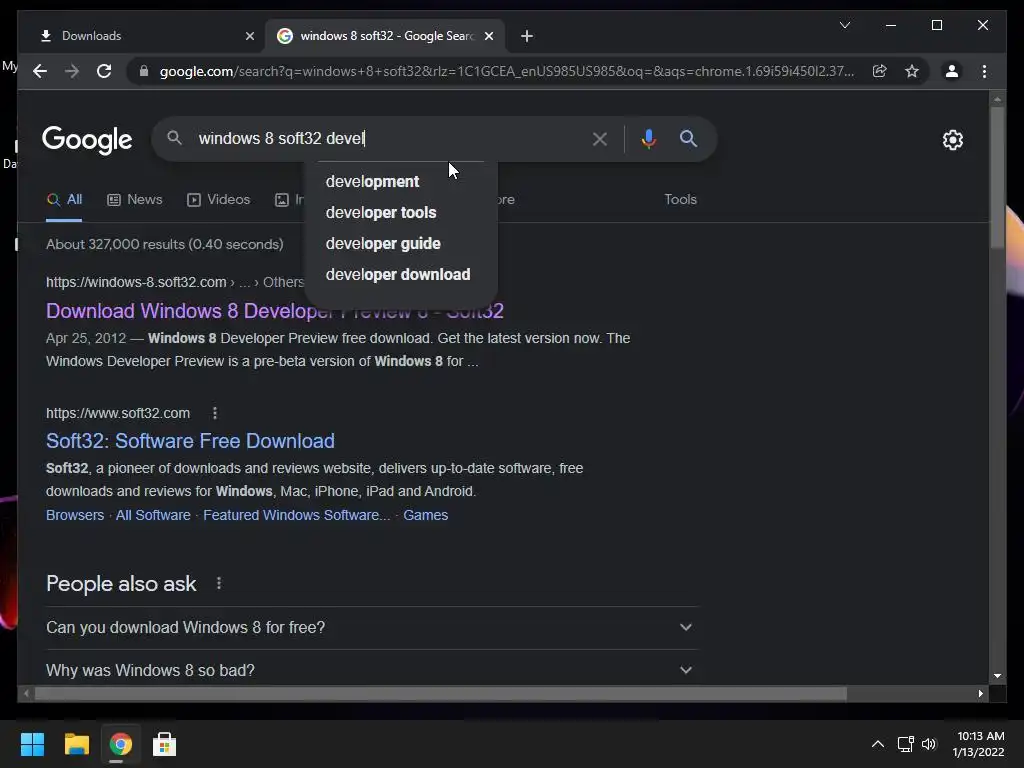Click scroll down arrow on vertical scrollbar

997,676
